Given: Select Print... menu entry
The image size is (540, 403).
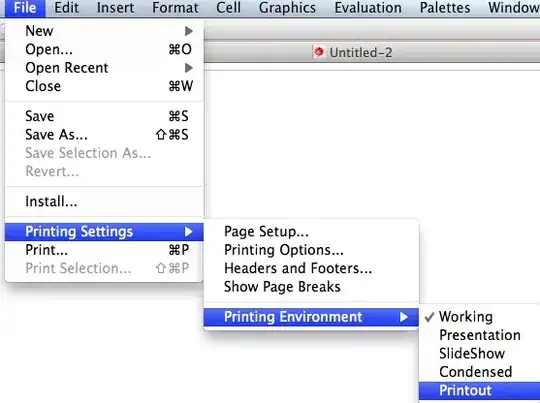Looking at the screenshot, I should tap(104, 250).
